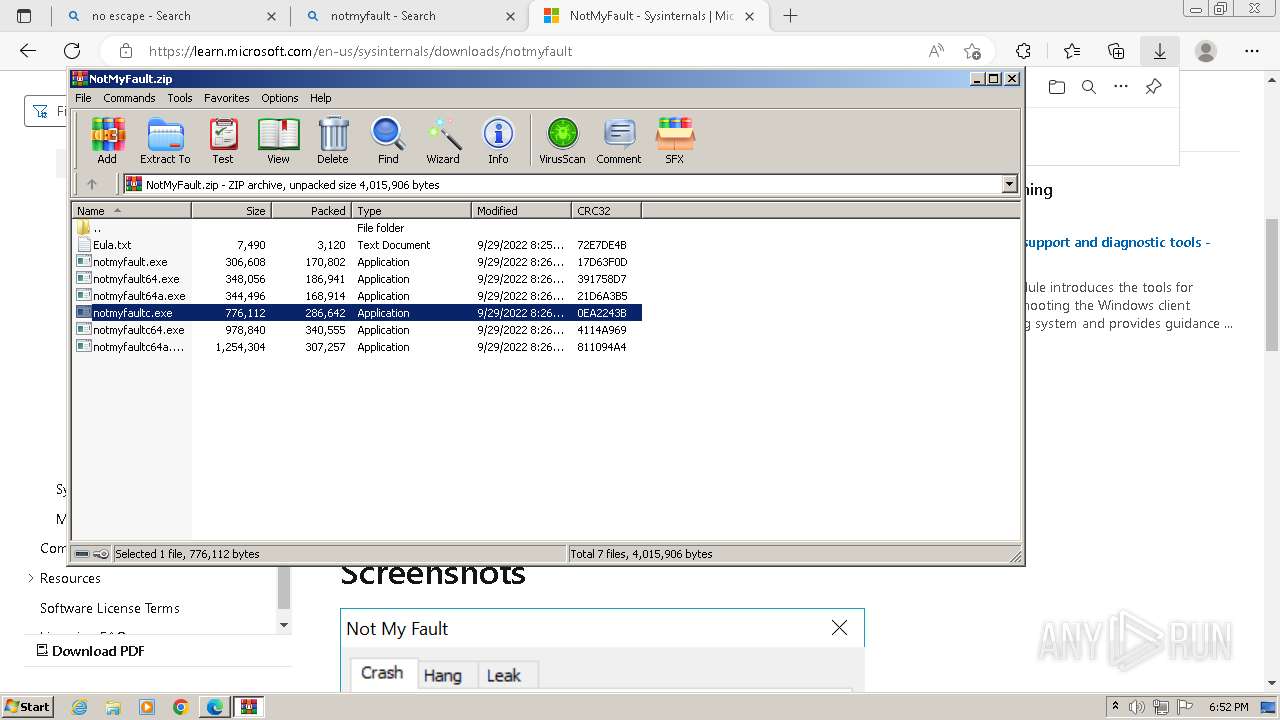The width and height of the screenshot is (1280, 720).
Task: Open Edge settings and more menu
Action: pyautogui.click(x=1252, y=51)
